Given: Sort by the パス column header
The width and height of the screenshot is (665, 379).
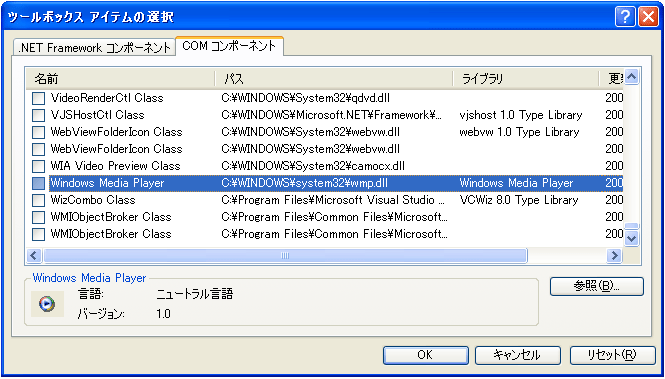Looking at the screenshot, I should [x=333, y=79].
